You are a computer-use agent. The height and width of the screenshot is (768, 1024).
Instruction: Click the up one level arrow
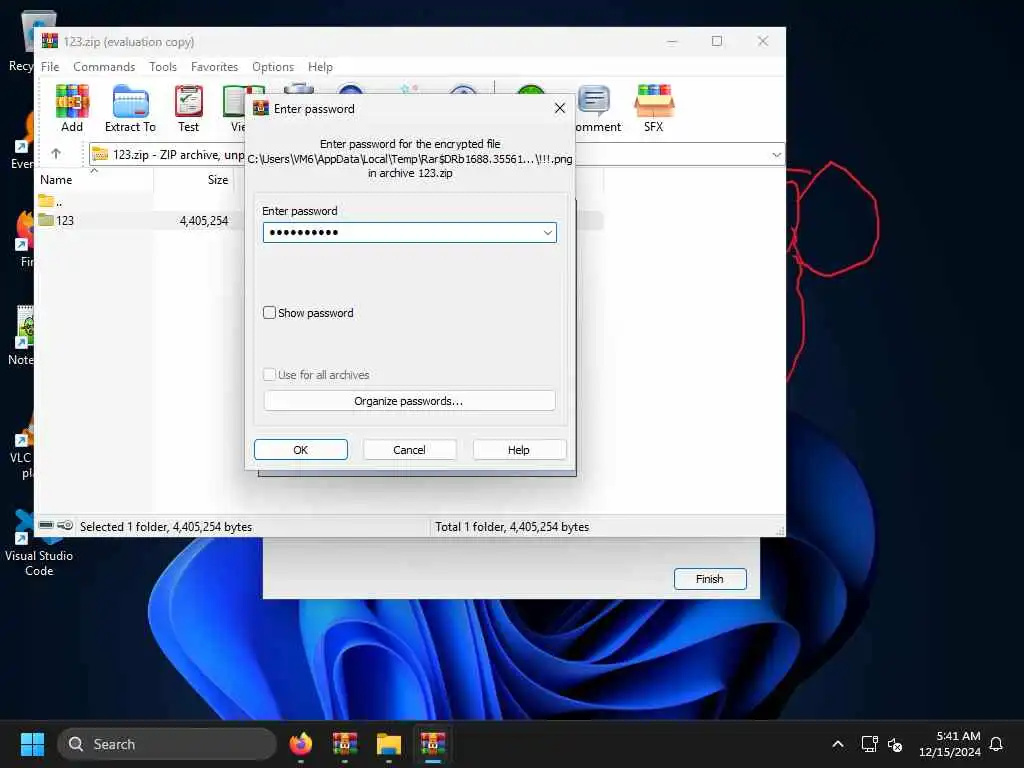pos(56,154)
